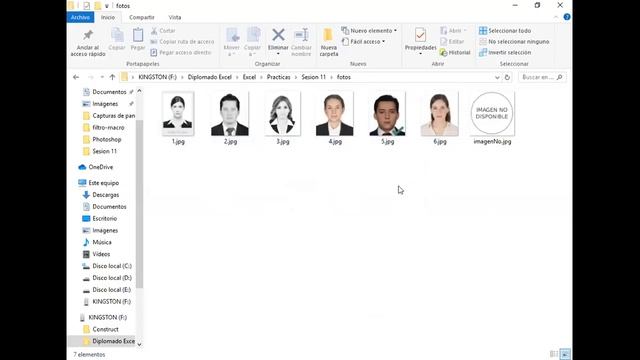Select Construct folder in tree
The image size is (640, 360).
click(100, 329)
